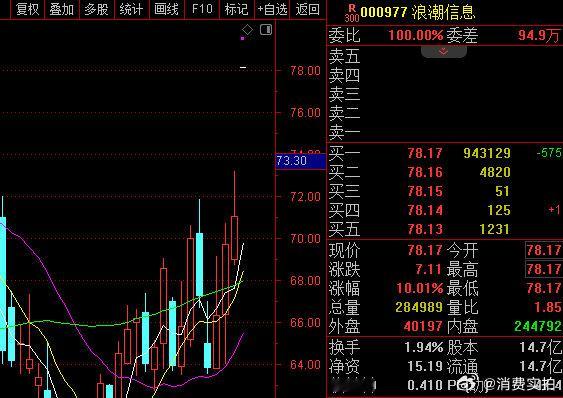
Task: Select the 标记 mark button
Action: point(237,9)
